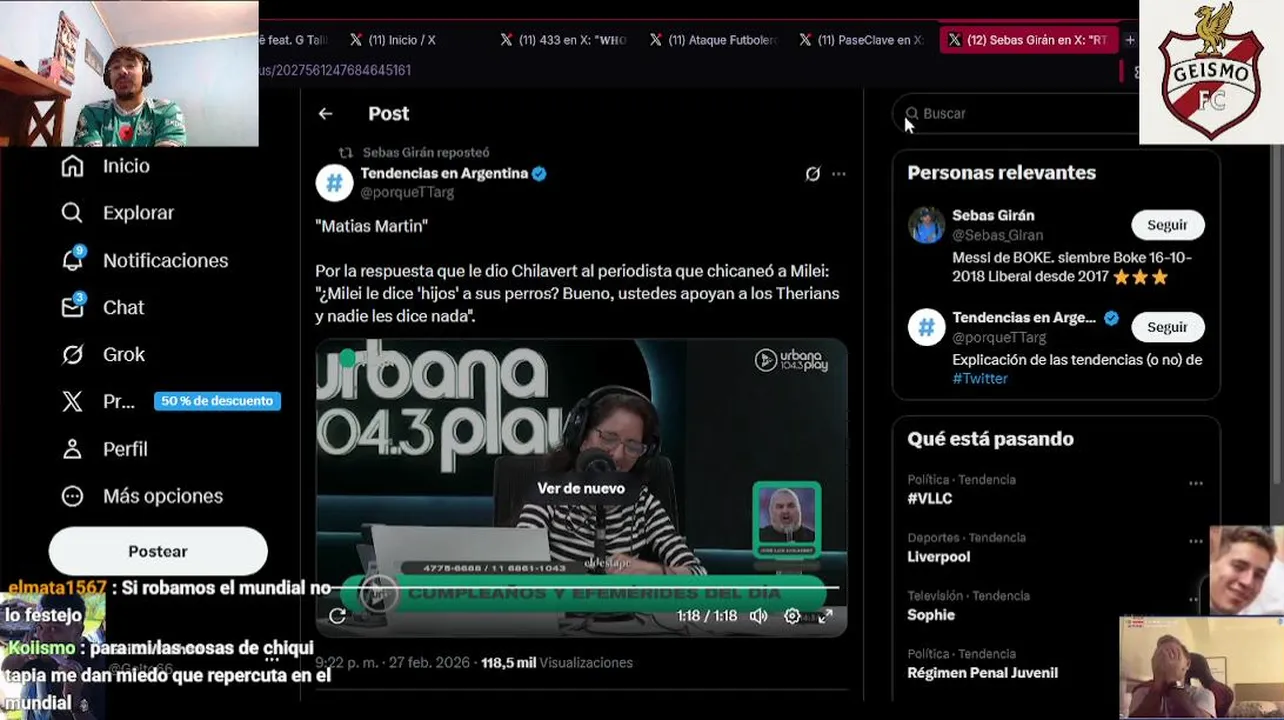Viewport: 1284px width, 720px height.
Task: Open video settings gear icon
Action: click(792, 616)
